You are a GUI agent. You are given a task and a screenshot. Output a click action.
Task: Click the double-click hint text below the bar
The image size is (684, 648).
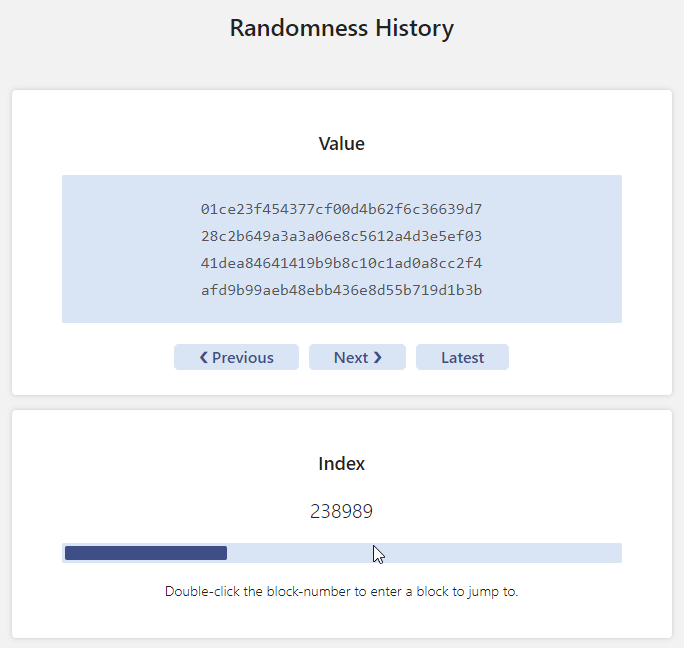[x=342, y=591]
